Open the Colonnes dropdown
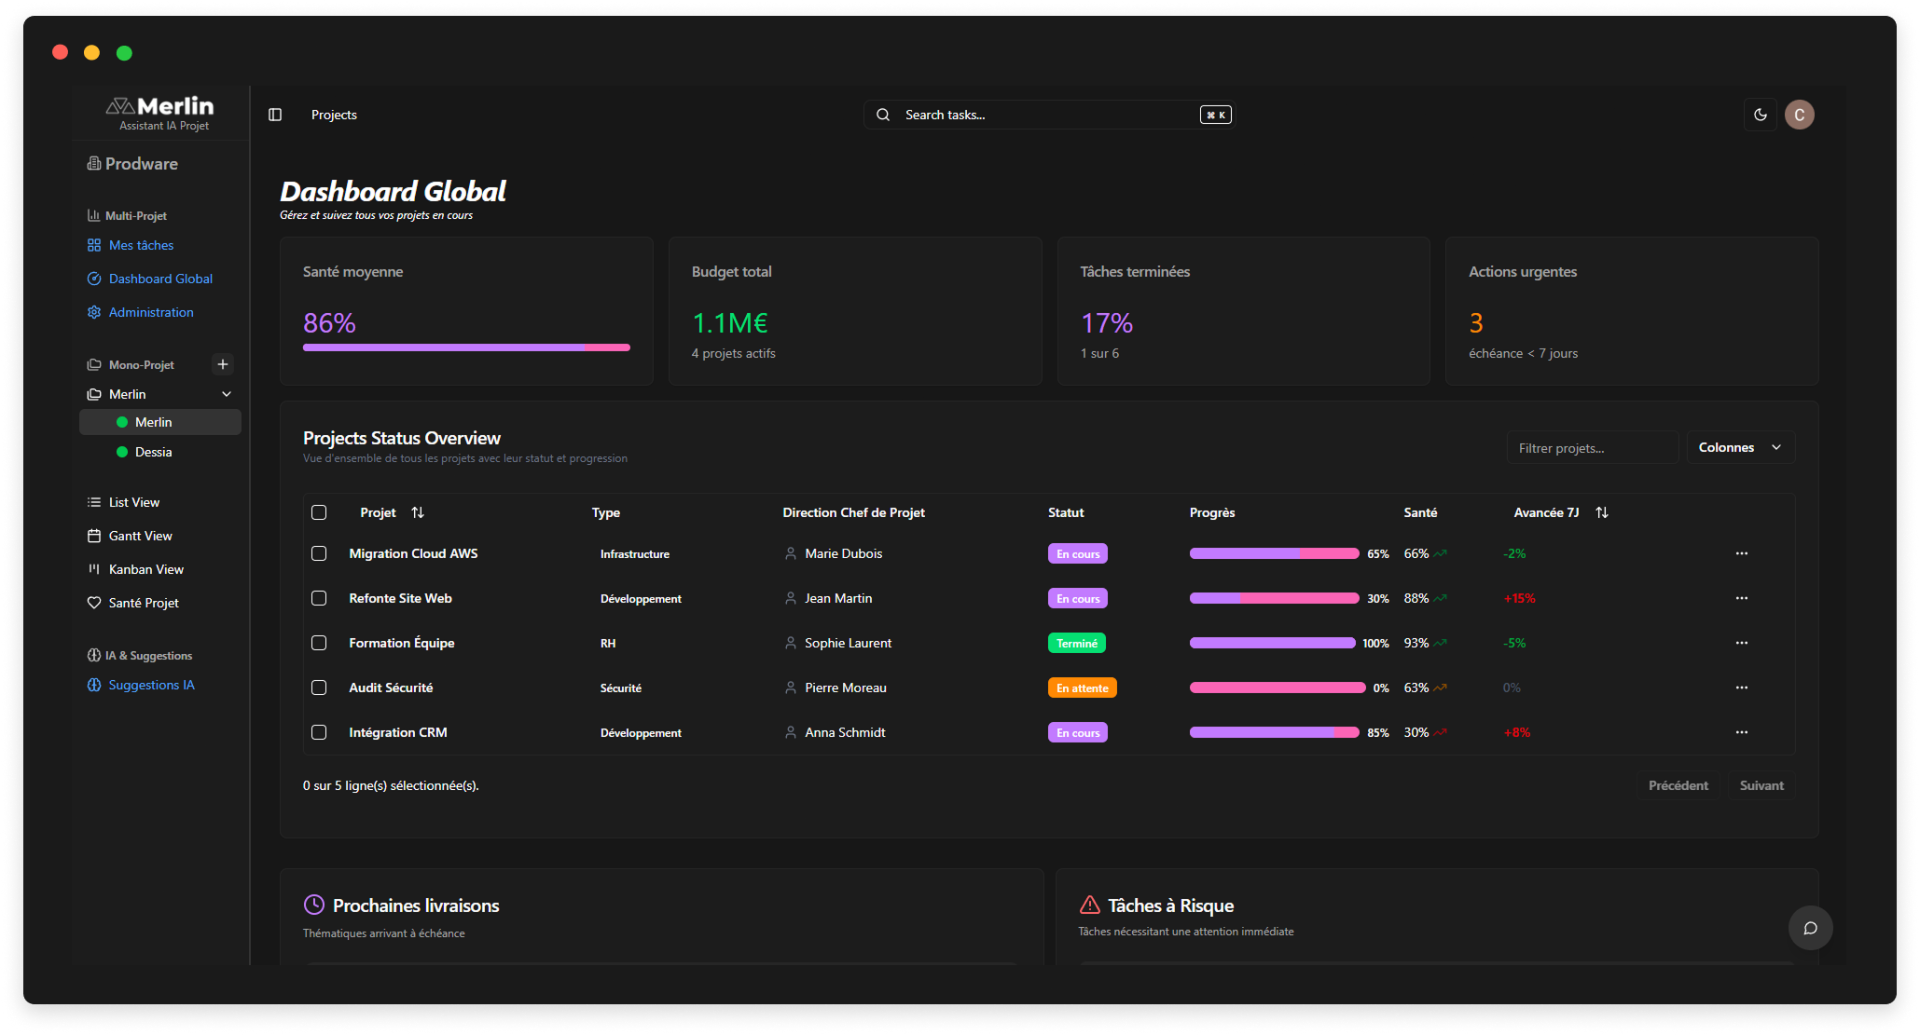The image size is (1920, 1035). [x=1740, y=448]
